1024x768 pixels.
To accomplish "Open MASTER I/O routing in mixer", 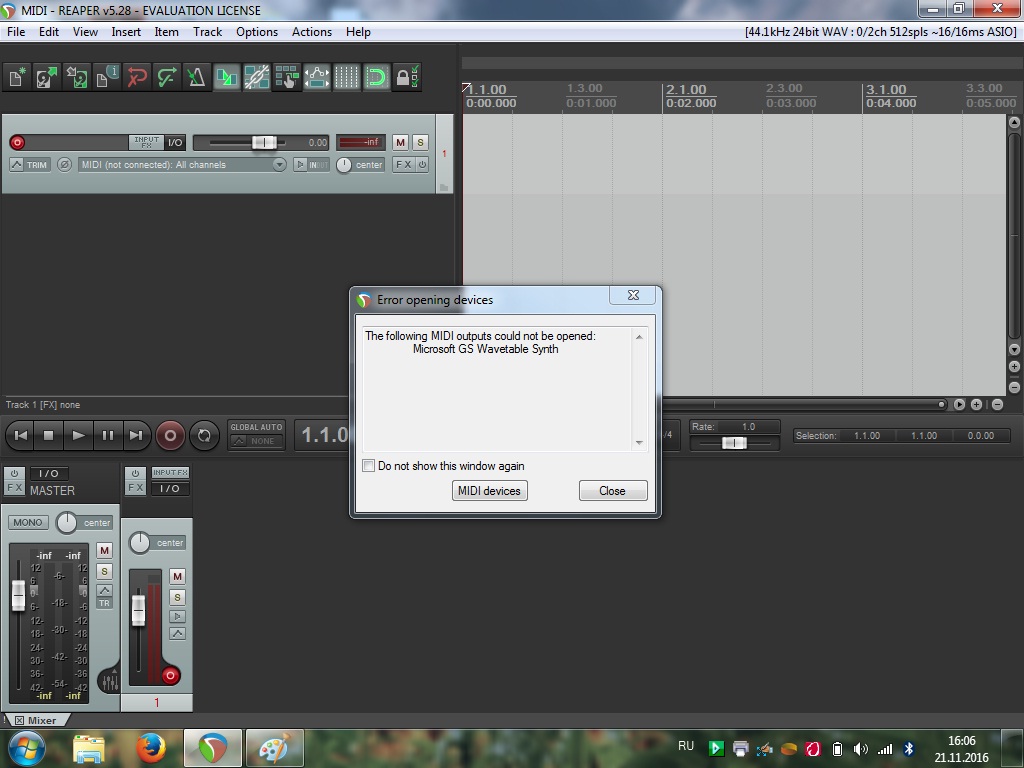I will pyautogui.click(x=49, y=473).
